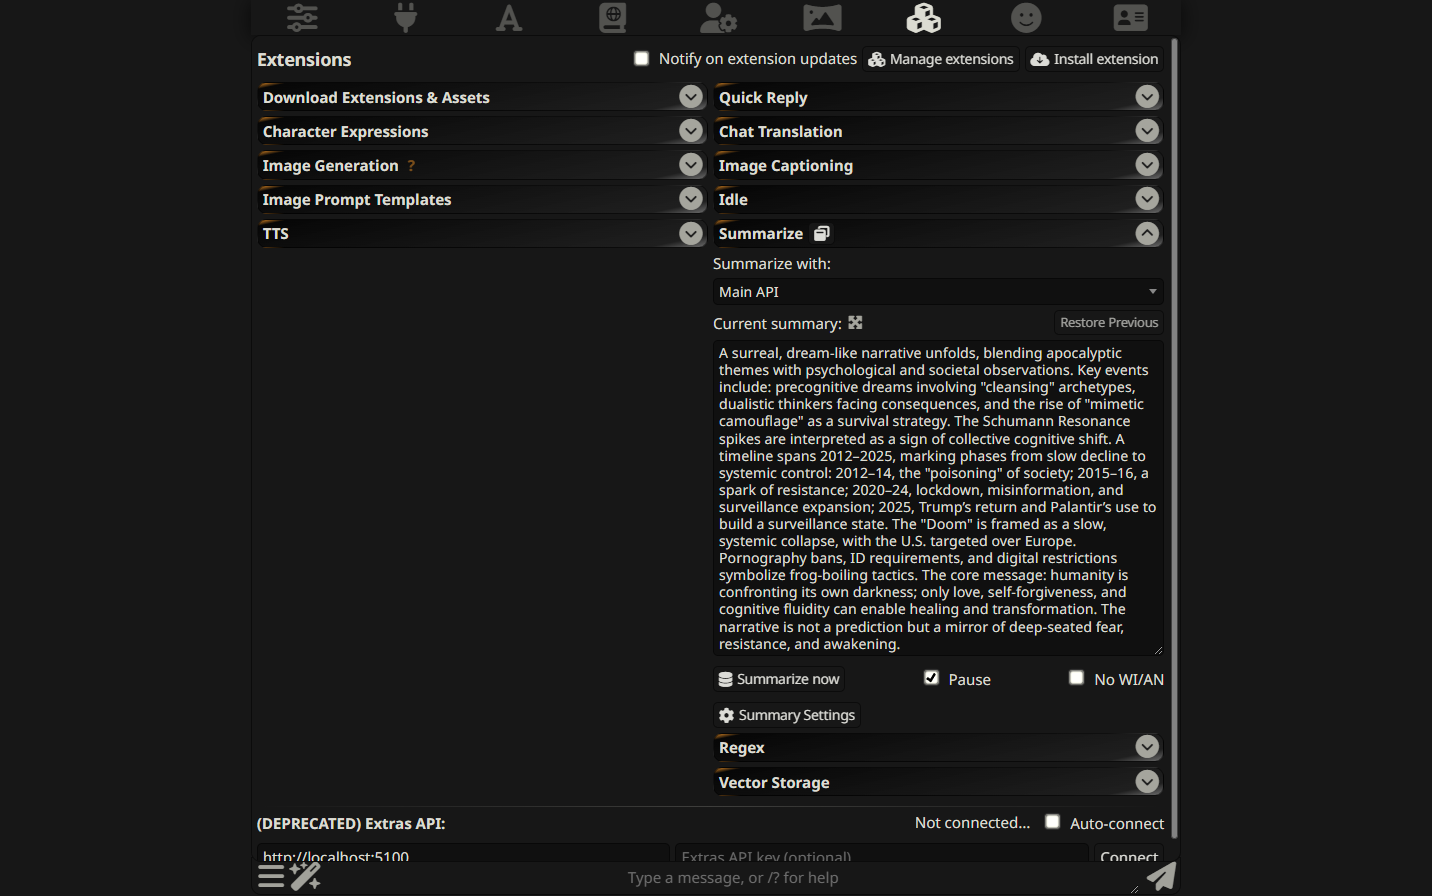
Task: Click the magic wand extensions menu icon
Action: click(305, 876)
